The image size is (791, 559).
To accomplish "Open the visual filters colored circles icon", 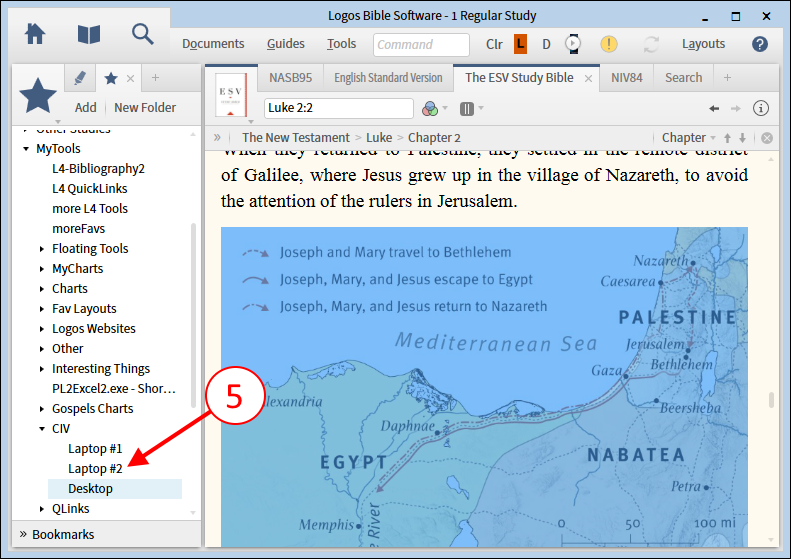I will click(429, 108).
